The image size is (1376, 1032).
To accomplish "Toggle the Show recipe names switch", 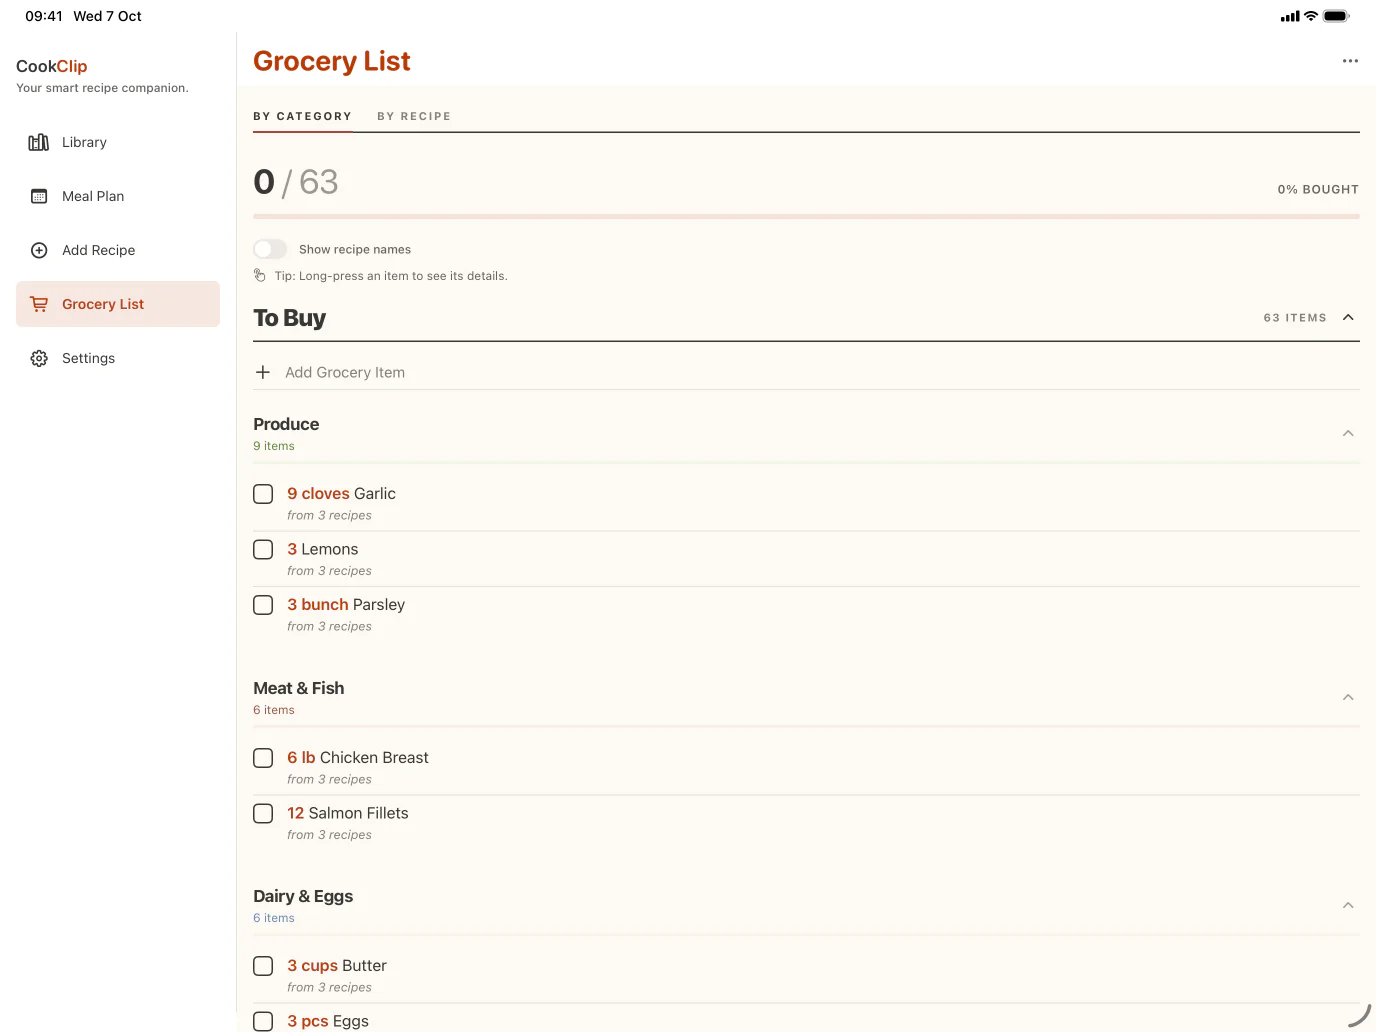I will (x=270, y=249).
